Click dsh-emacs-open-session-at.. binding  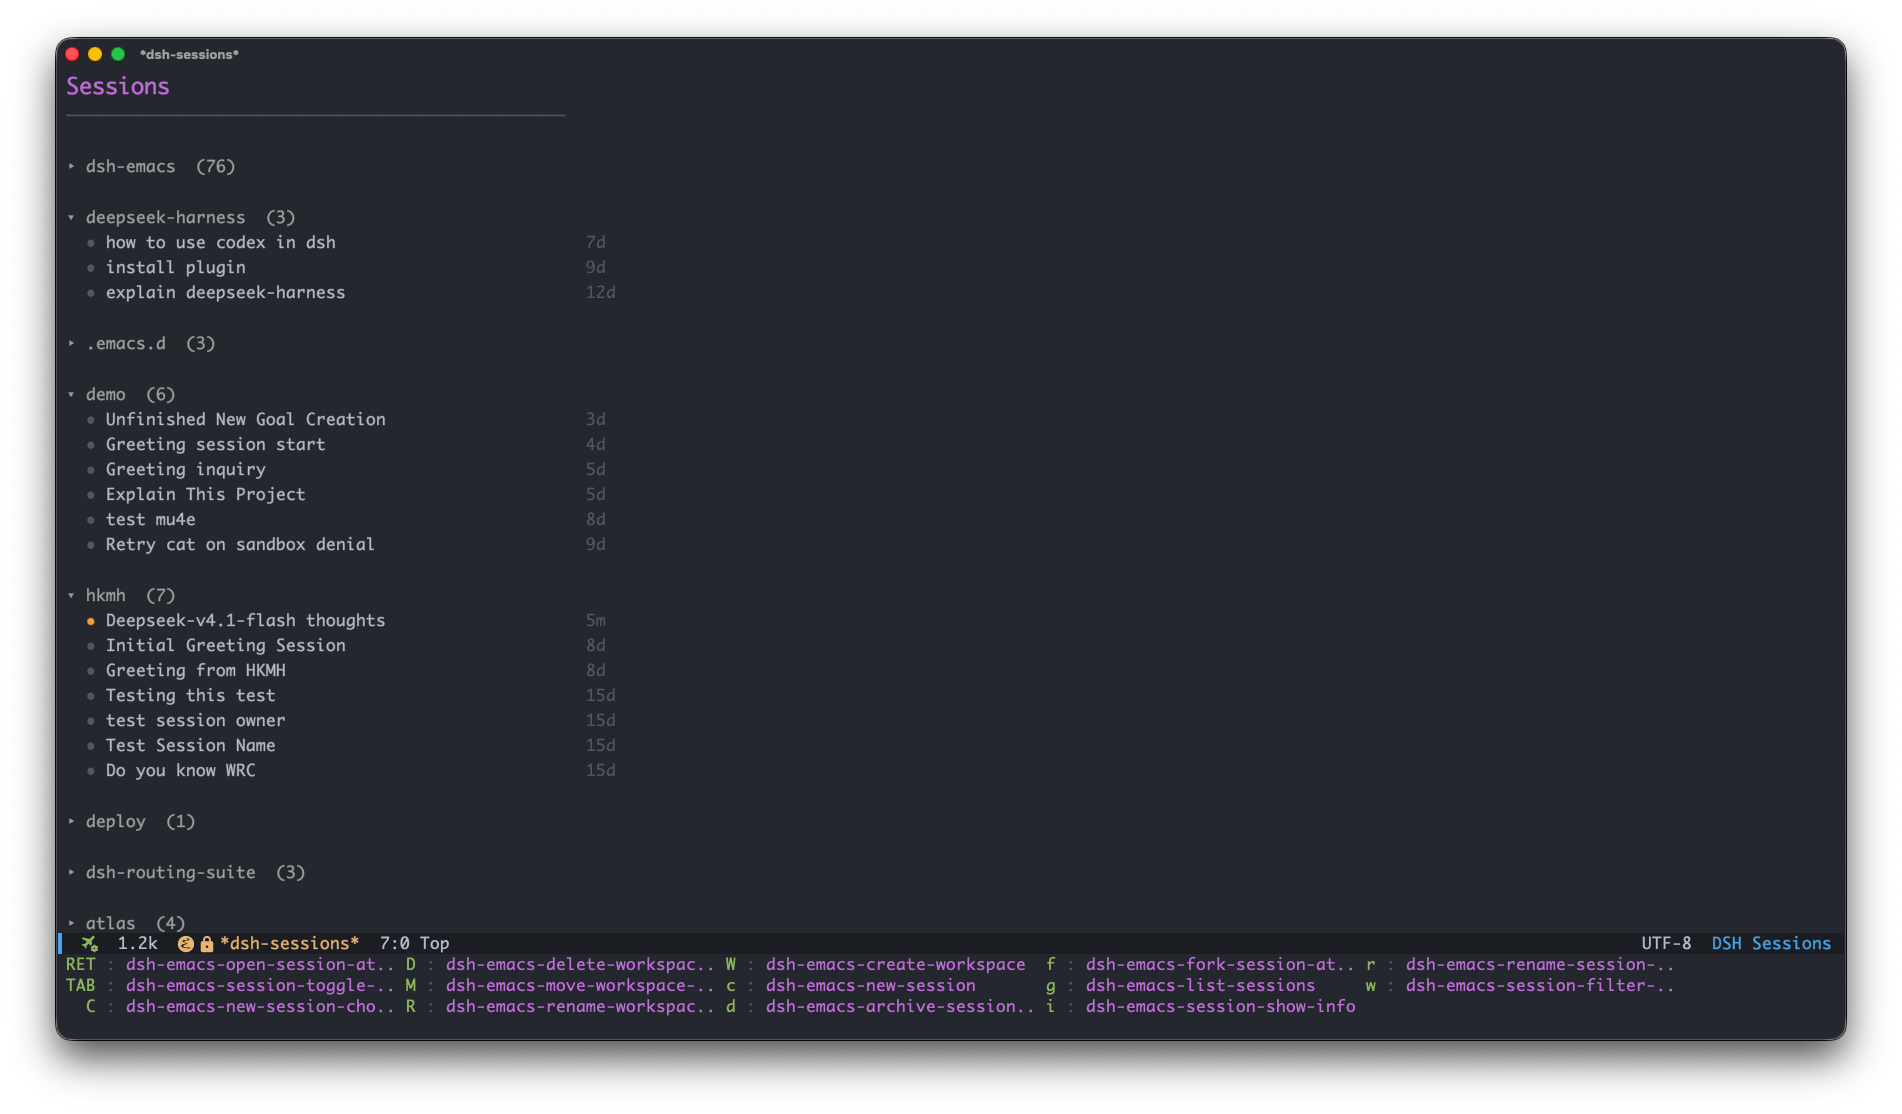[x=260, y=964]
